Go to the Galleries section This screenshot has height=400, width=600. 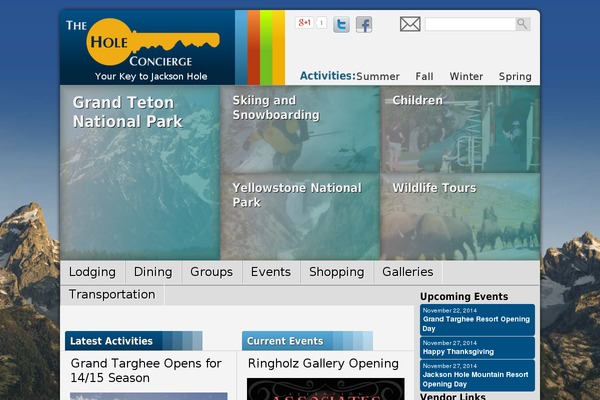pos(408,272)
